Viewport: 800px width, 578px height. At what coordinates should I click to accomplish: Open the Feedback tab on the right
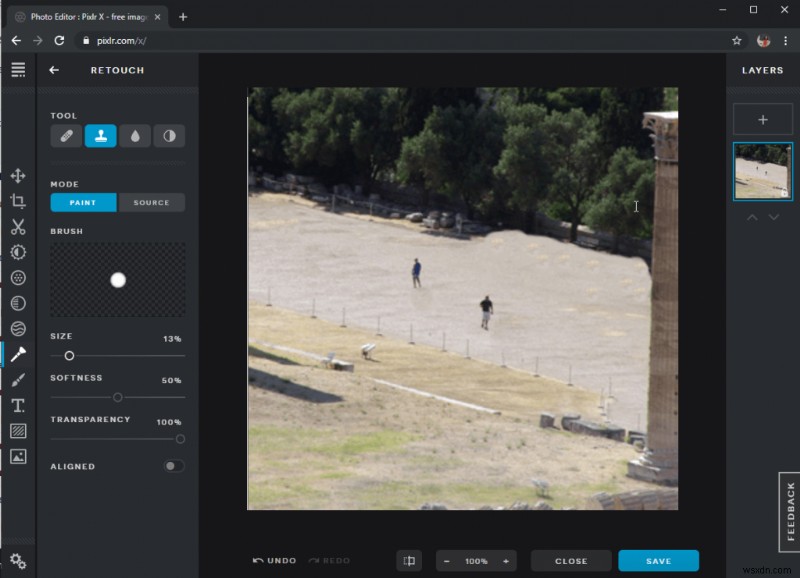tap(789, 512)
